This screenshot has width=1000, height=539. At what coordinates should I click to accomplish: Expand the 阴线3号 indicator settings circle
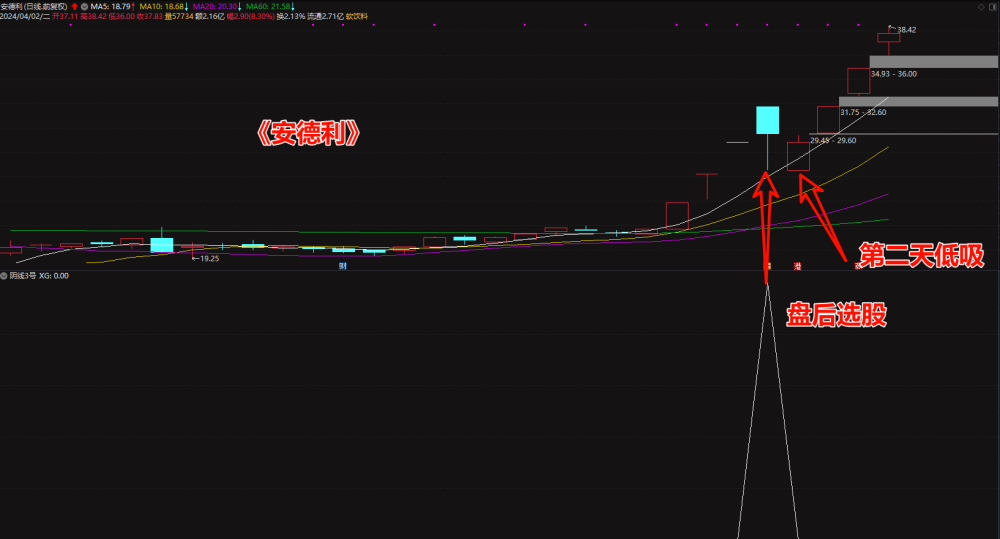click(x=4, y=276)
